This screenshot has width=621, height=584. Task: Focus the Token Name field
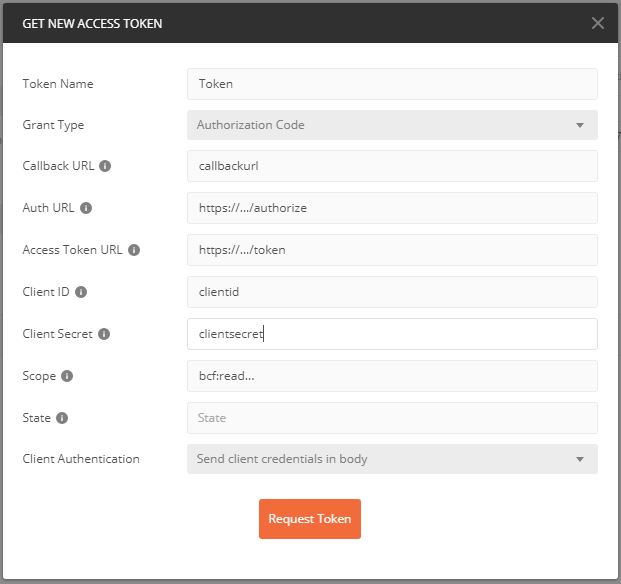[392, 84]
